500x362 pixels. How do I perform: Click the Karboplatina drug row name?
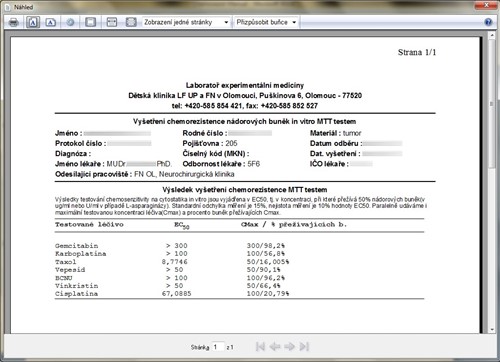pos(81,254)
